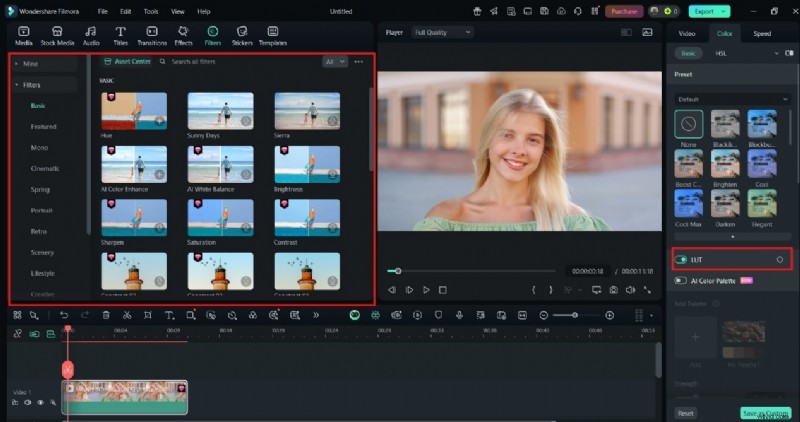The image size is (800, 422).
Task: Click the undo icon in timeline toolbar
Action: click(64, 315)
